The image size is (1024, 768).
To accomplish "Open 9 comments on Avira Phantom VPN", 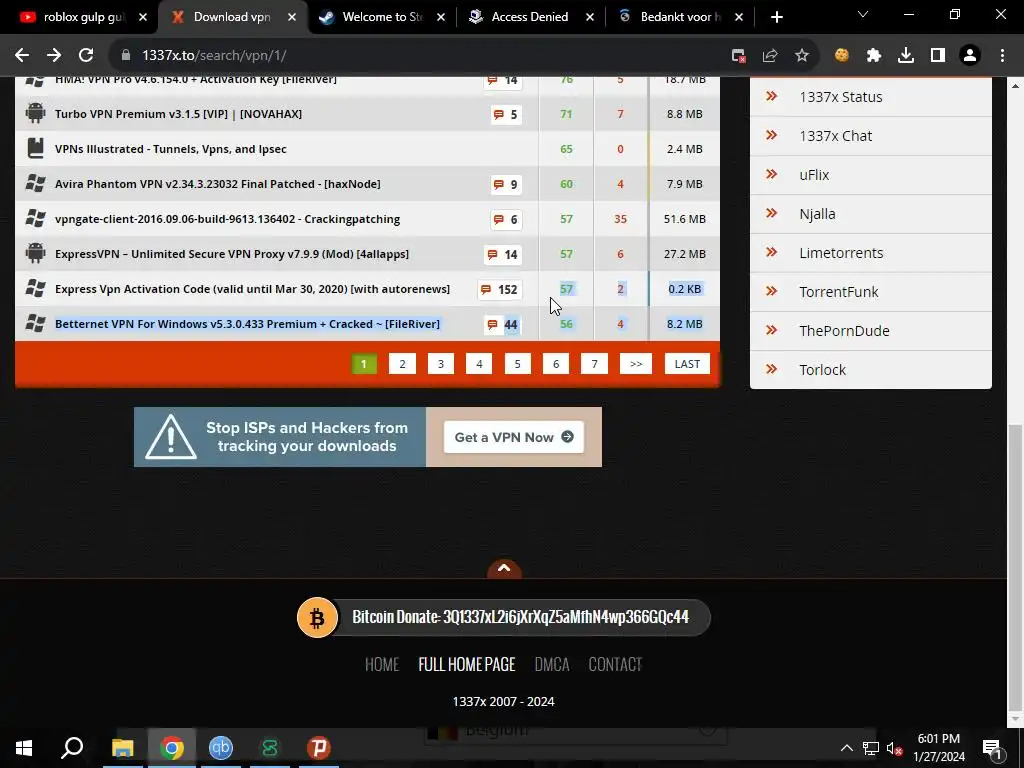I will click(x=506, y=184).
